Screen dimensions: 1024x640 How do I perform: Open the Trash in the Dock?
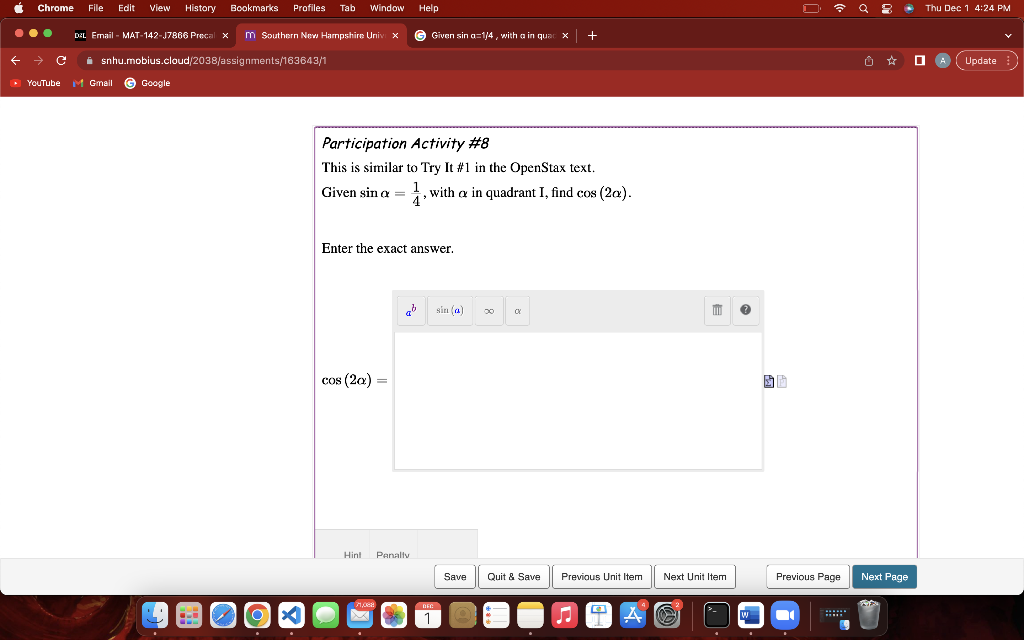pyautogui.click(x=869, y=615)
